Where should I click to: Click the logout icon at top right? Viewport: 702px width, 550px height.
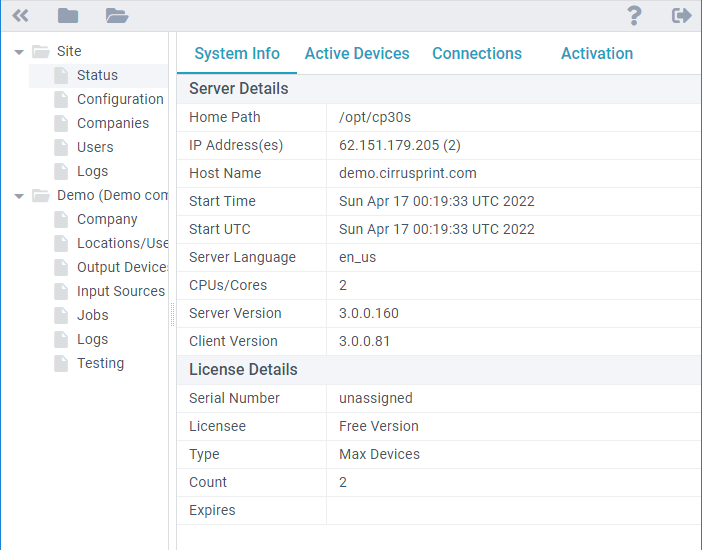click(682, 15)
